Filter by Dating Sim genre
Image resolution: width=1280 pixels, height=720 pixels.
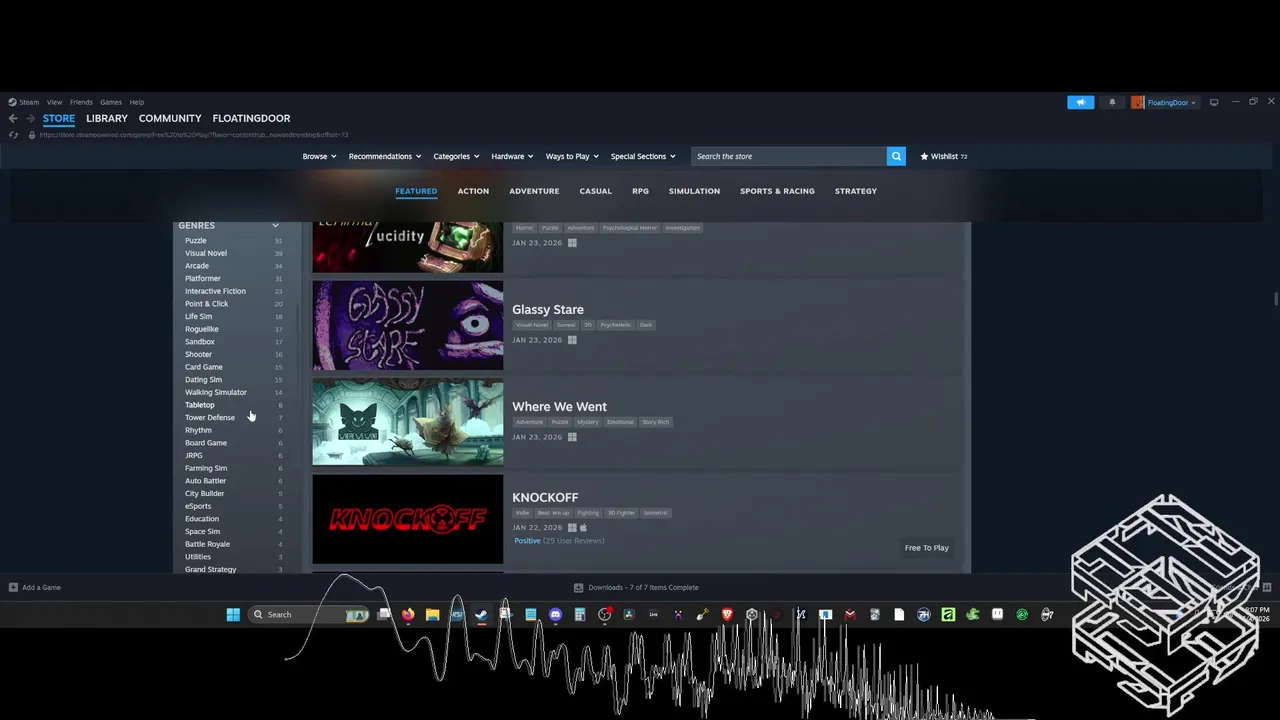coord(203,379)
